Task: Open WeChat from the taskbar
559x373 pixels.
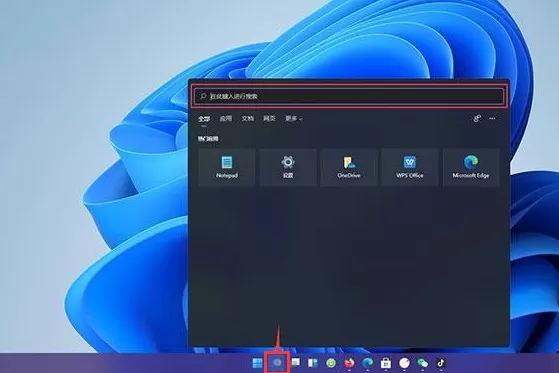Action: [422, 363]
